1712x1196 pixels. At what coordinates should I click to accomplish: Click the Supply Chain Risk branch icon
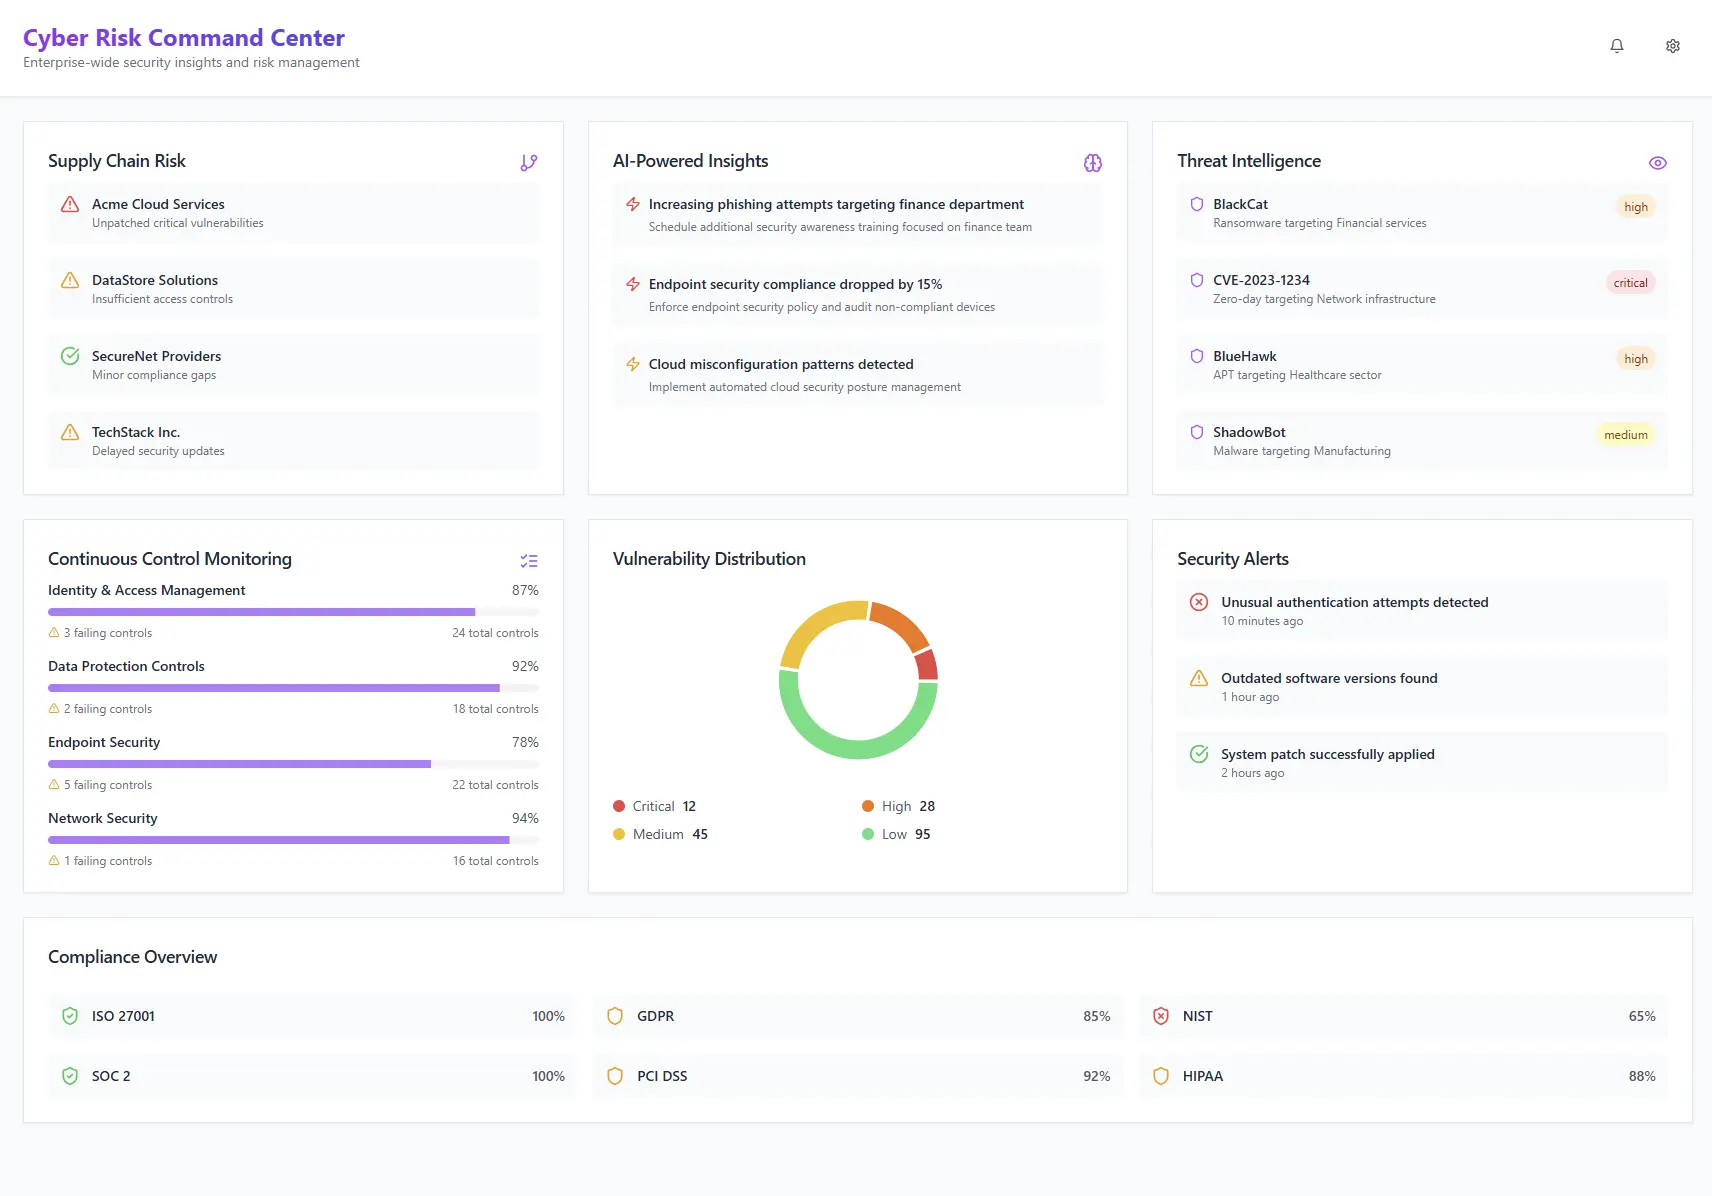coord(529,162)
